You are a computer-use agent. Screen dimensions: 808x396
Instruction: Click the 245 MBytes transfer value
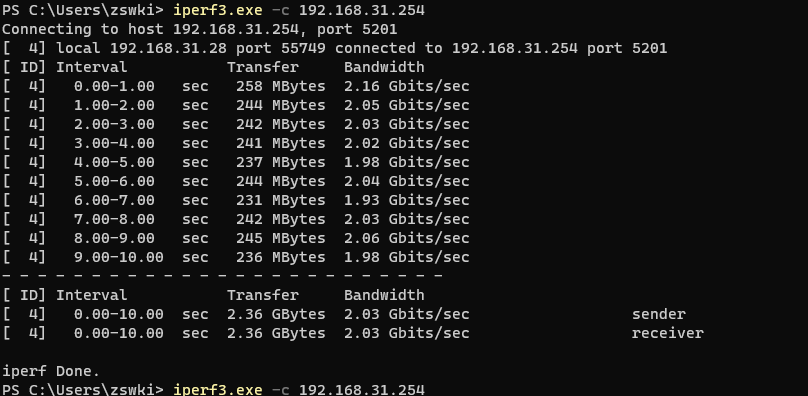click(x=281, y=238)
